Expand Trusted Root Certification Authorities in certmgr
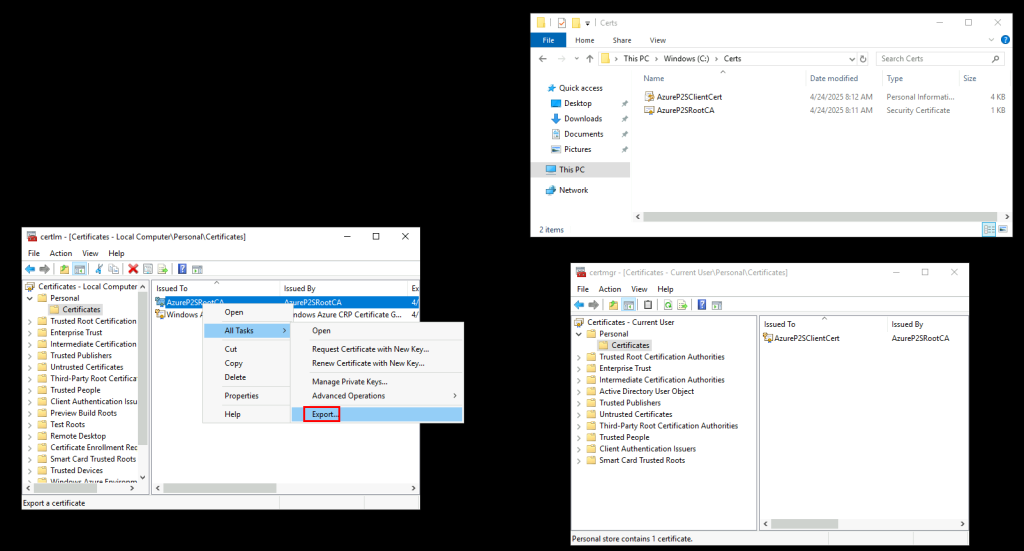Viewport: 1024px width, 551px height. pos(580,357)
